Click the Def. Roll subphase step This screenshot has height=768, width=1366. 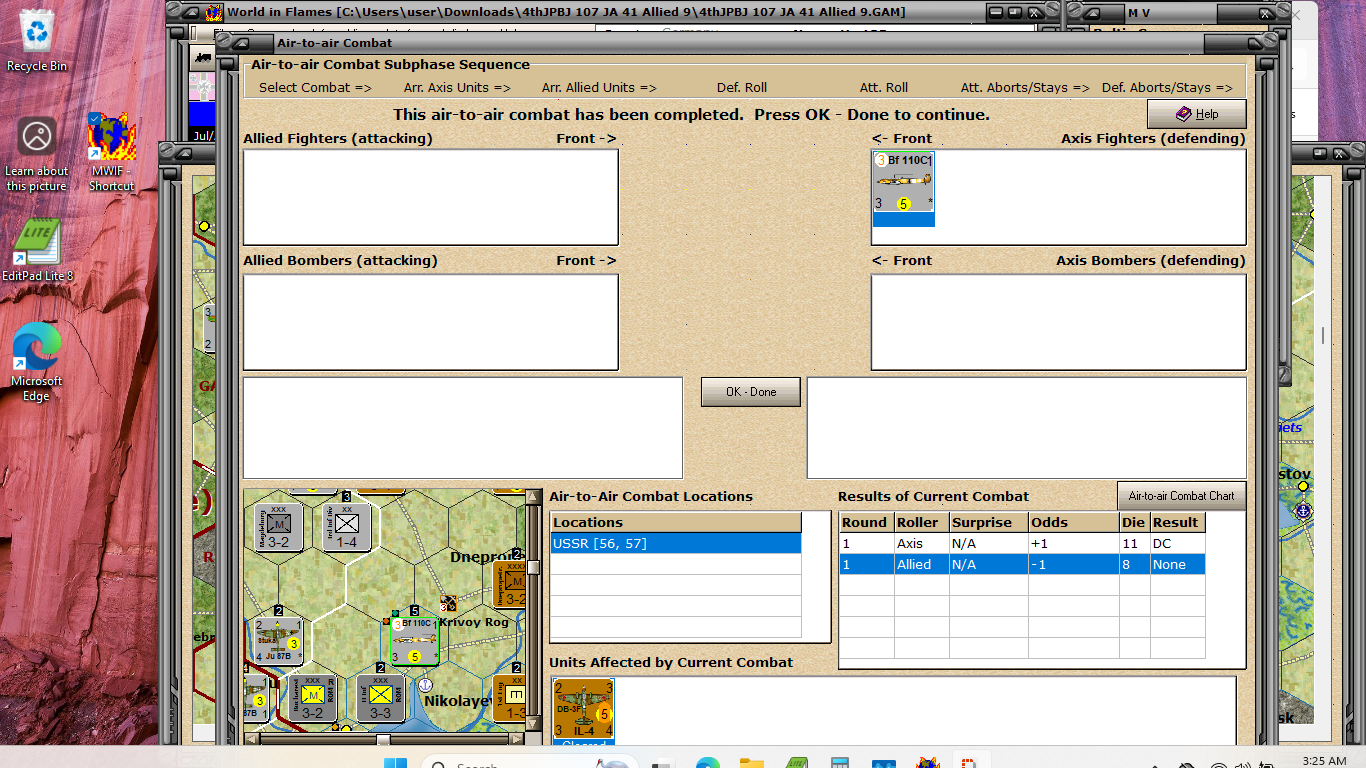tap(742, 87)
